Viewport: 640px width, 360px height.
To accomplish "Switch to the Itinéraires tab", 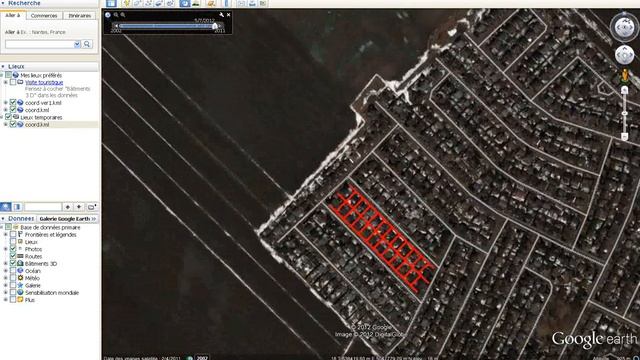I will coord(80,16).
